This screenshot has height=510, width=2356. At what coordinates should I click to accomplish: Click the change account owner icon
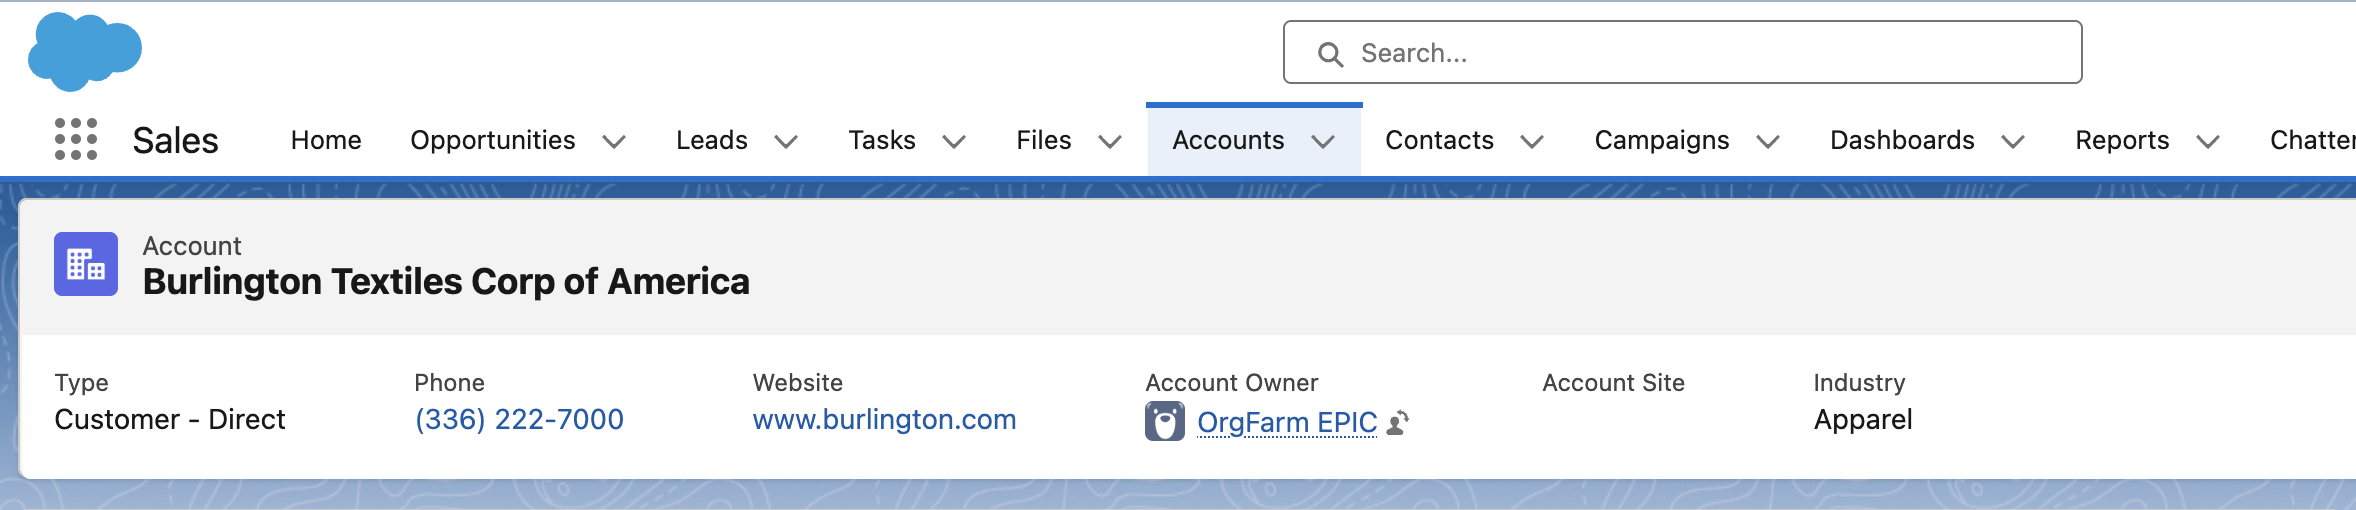pos(1399,423)
